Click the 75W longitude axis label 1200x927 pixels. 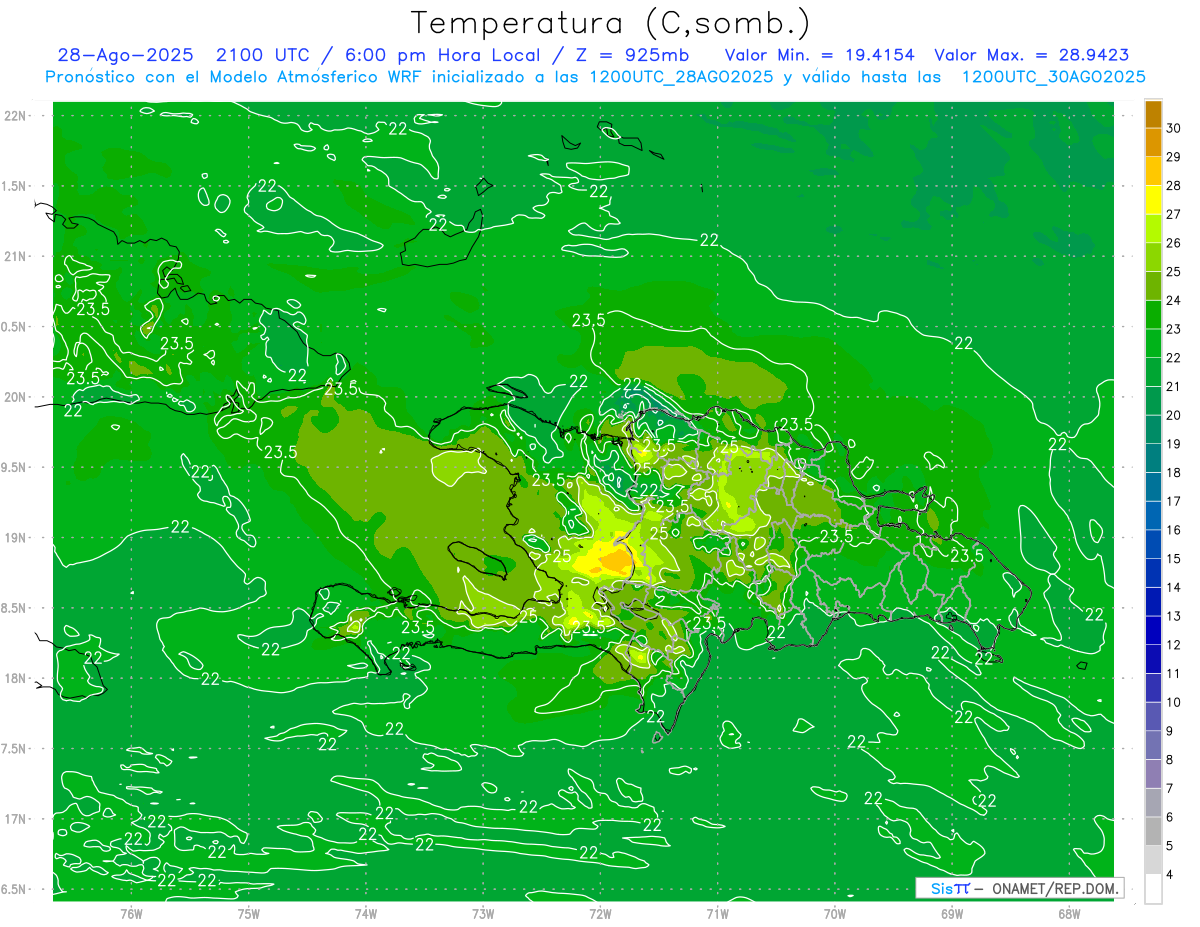point(249,914)
